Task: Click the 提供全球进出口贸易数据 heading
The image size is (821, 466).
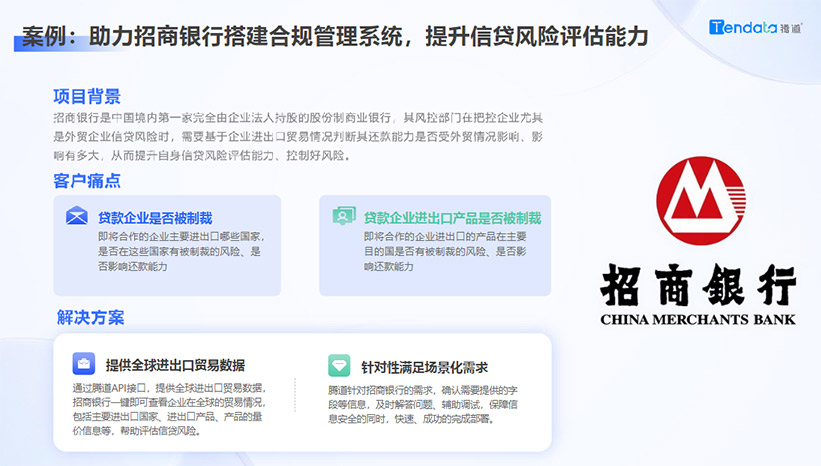Action: 175,365
